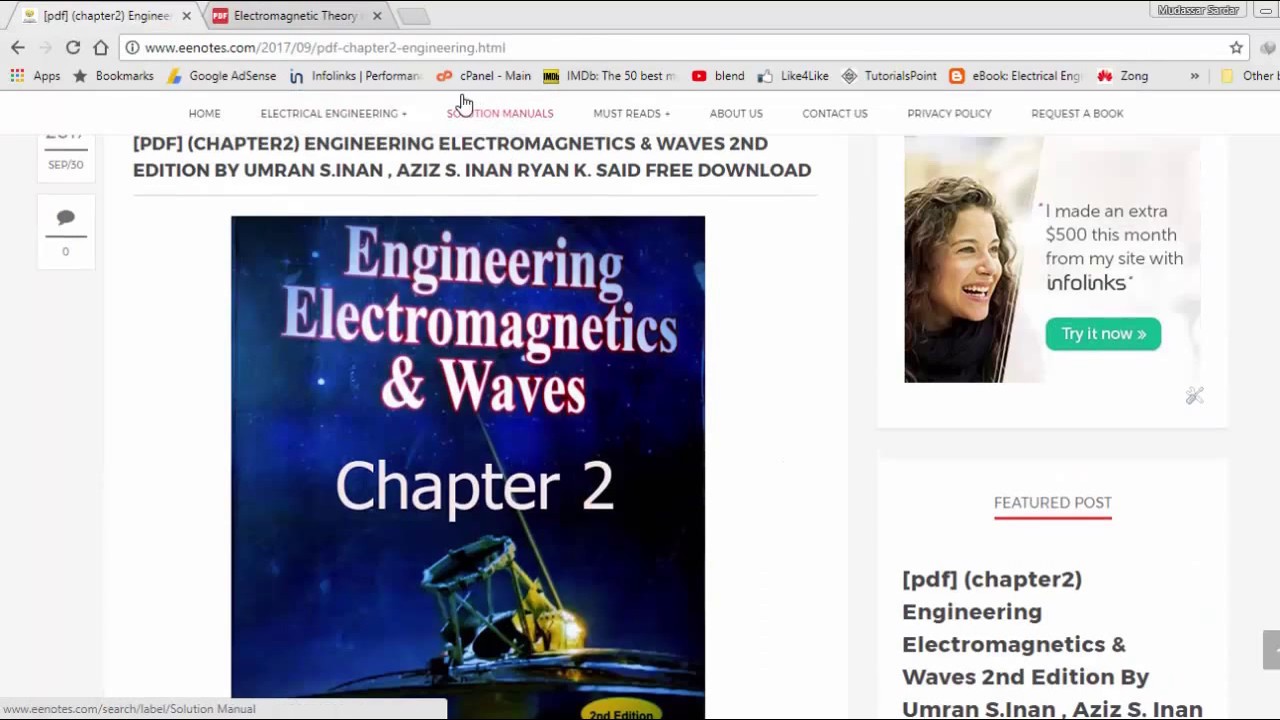Click the scroll-to-top button at right edge

point(1271,650)
